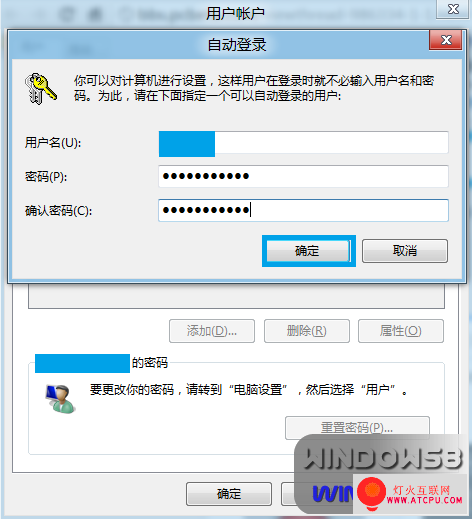Screen dimensions: 472x519
Task: Close the 自动登录 dialog with red X
Action: pyautogui.click(x=446, y=40)
